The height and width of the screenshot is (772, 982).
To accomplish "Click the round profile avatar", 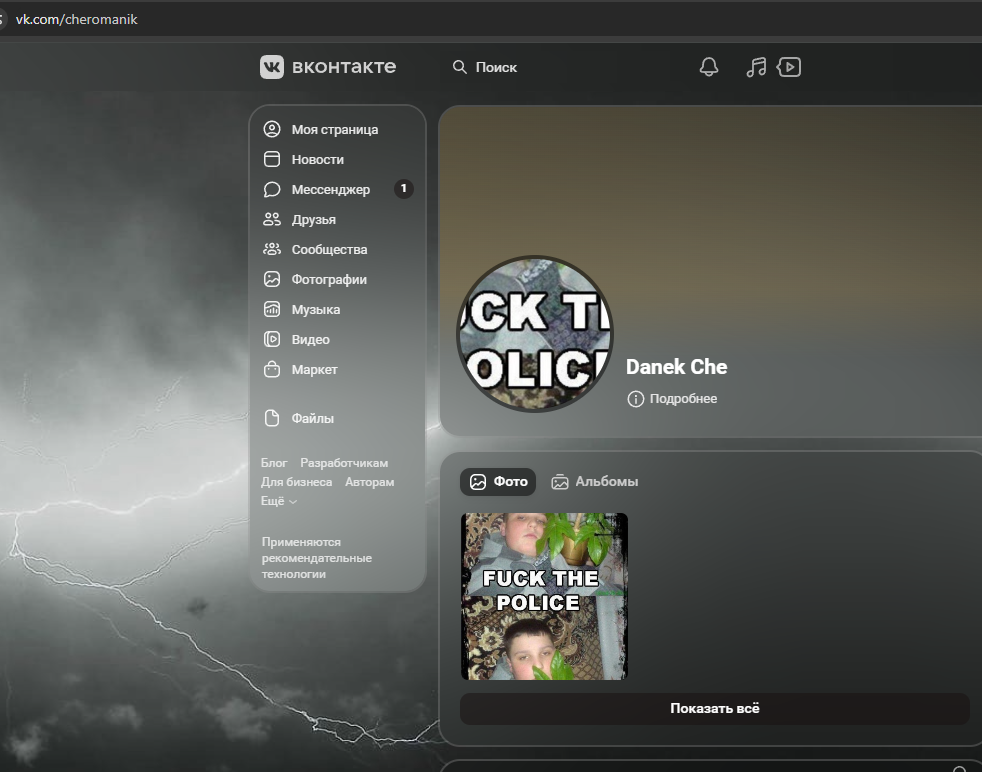I will coord(535,334).
